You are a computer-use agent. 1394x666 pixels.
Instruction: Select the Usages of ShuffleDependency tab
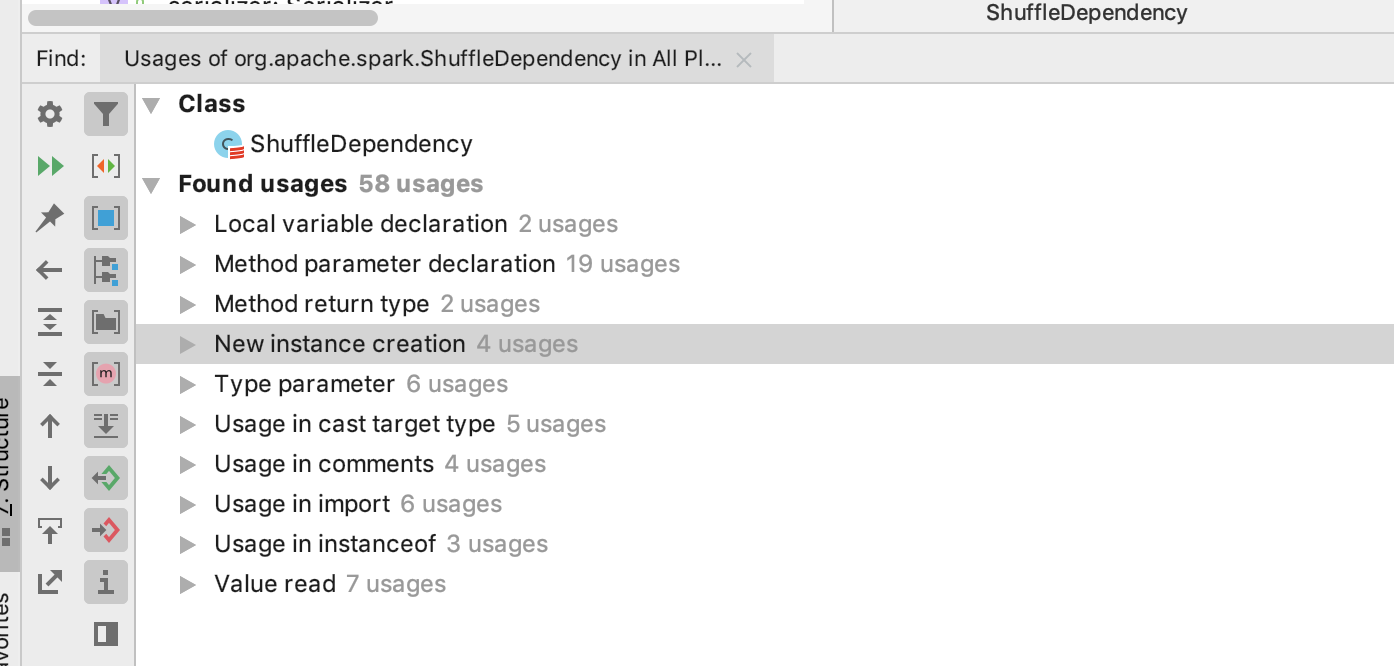click(422, 59)
